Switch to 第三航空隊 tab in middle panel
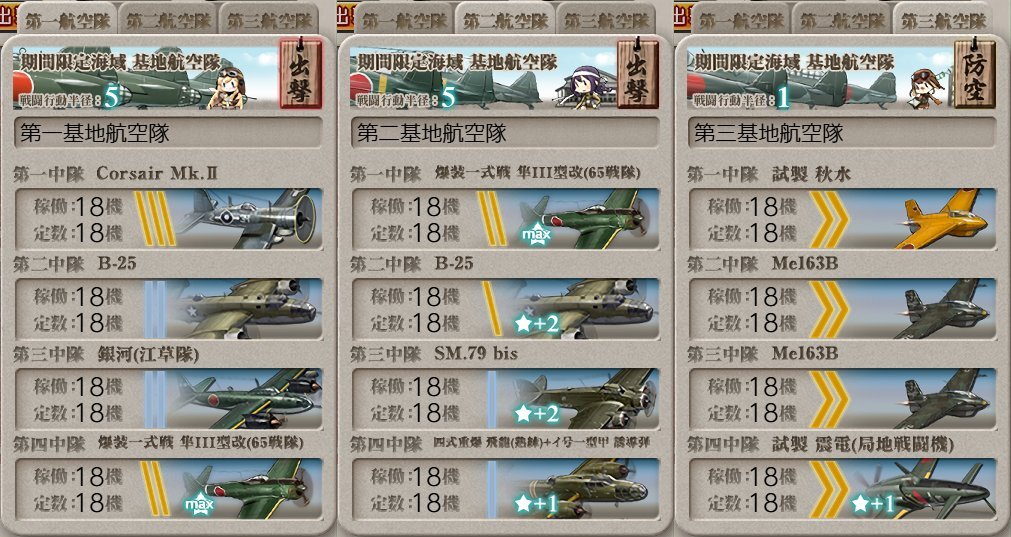This screenshot has height=537, width=1011. tap(606, 20)
